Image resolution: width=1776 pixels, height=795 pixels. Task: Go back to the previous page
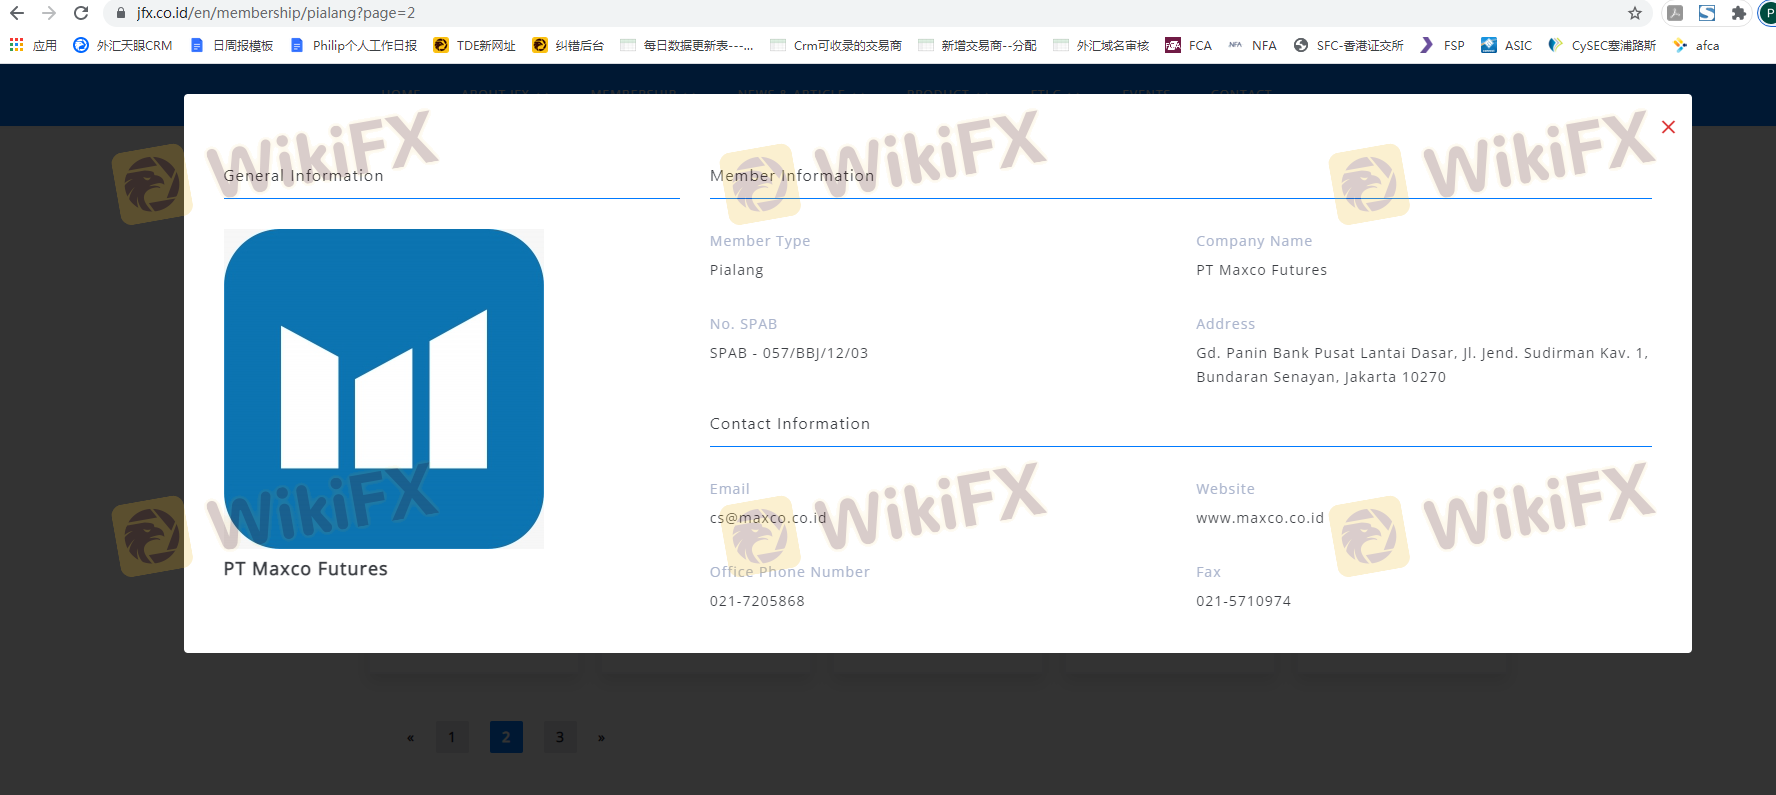(x=17, y=13)
